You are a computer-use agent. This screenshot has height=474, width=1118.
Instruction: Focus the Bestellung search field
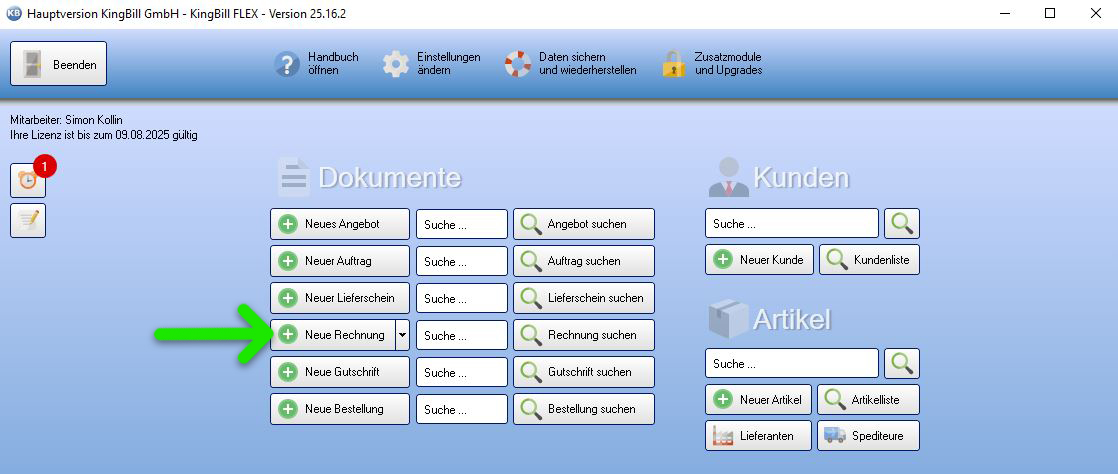(462, 410)
